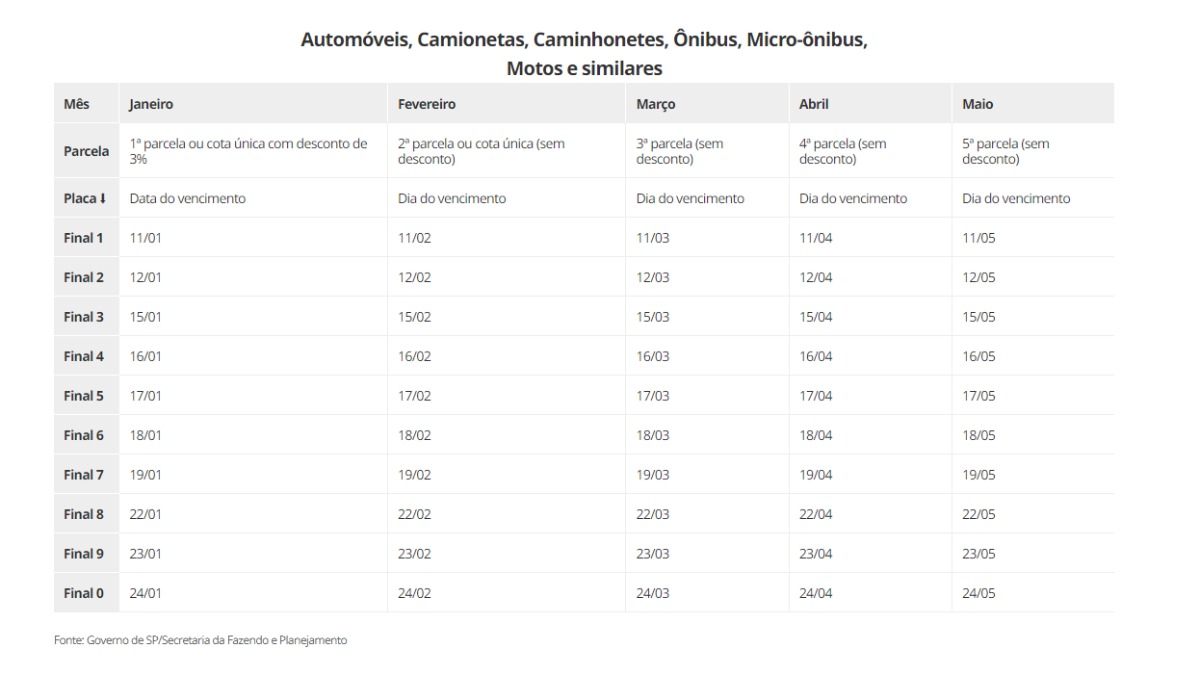Viewport: 1200px width, 675px height.
Task: Click the Fonte Governo de SP source text
Action: point(200,640)
